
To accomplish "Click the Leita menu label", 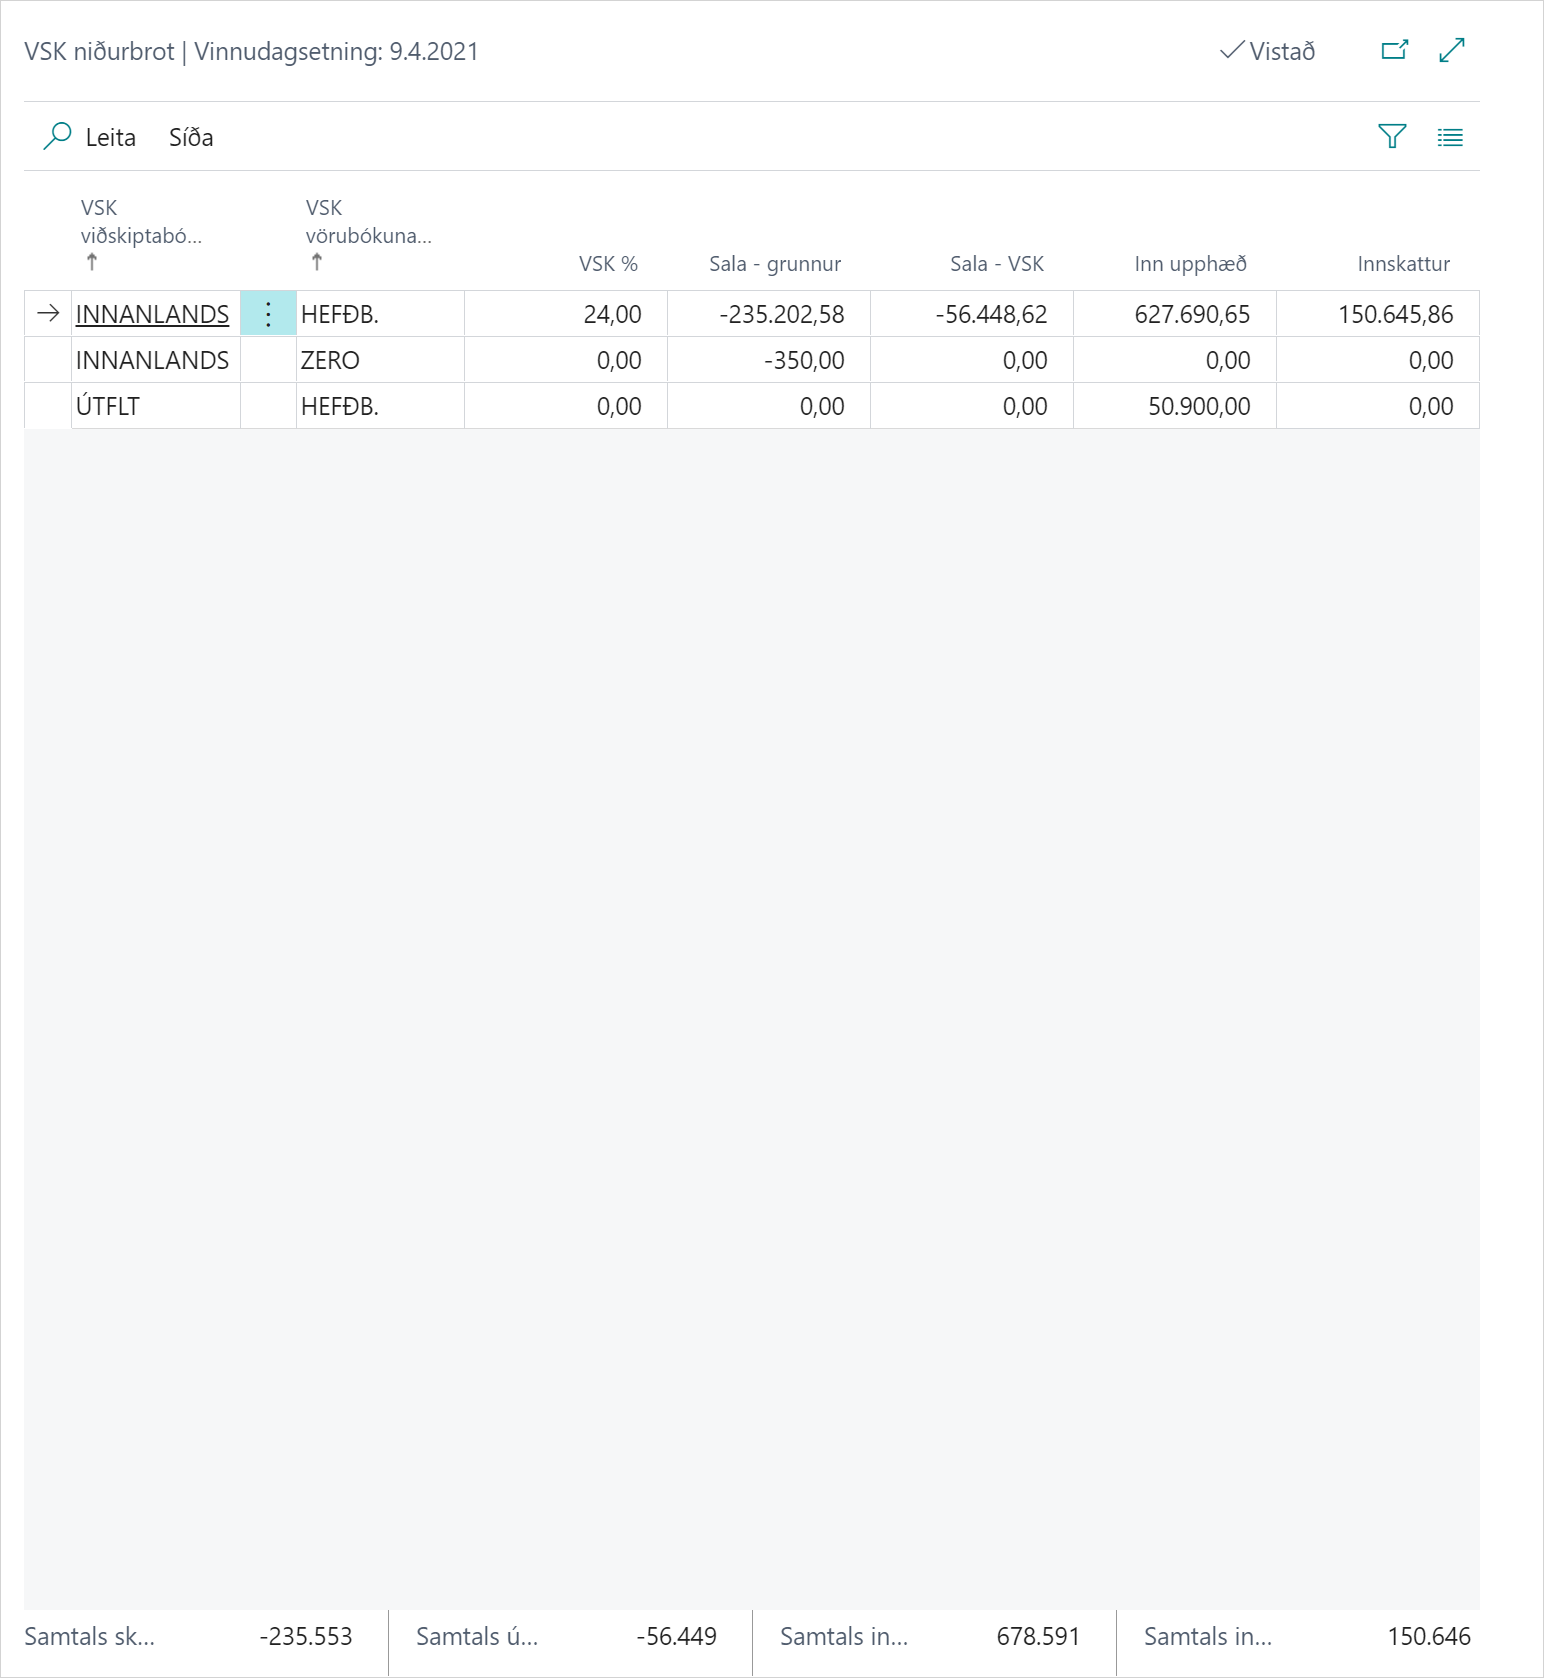I will (110, 137).
